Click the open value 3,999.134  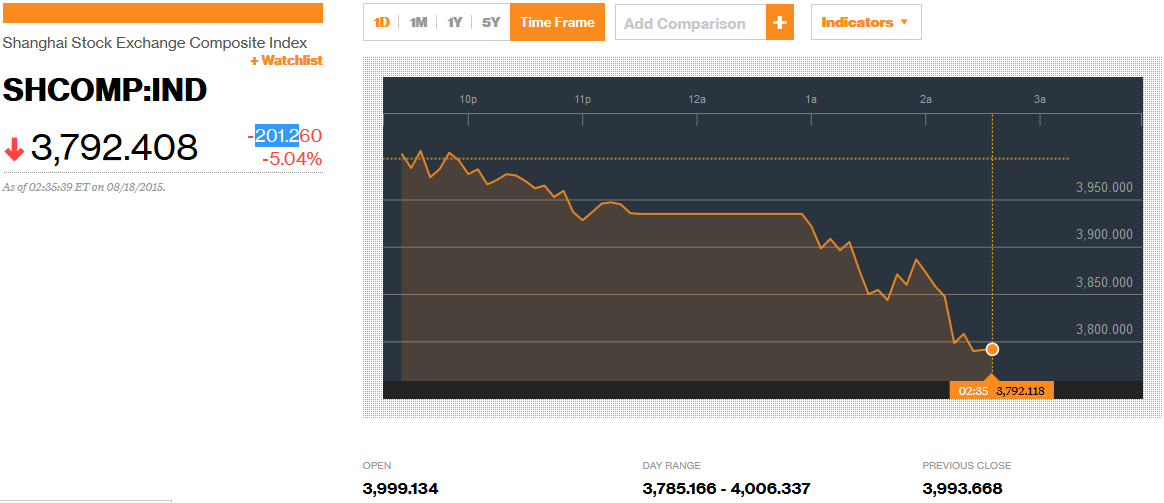click(400, 489)
